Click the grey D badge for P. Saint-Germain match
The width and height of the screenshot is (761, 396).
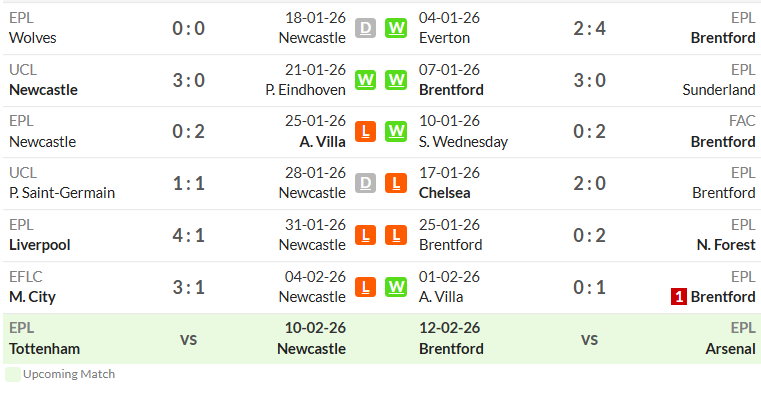point(365,183)
